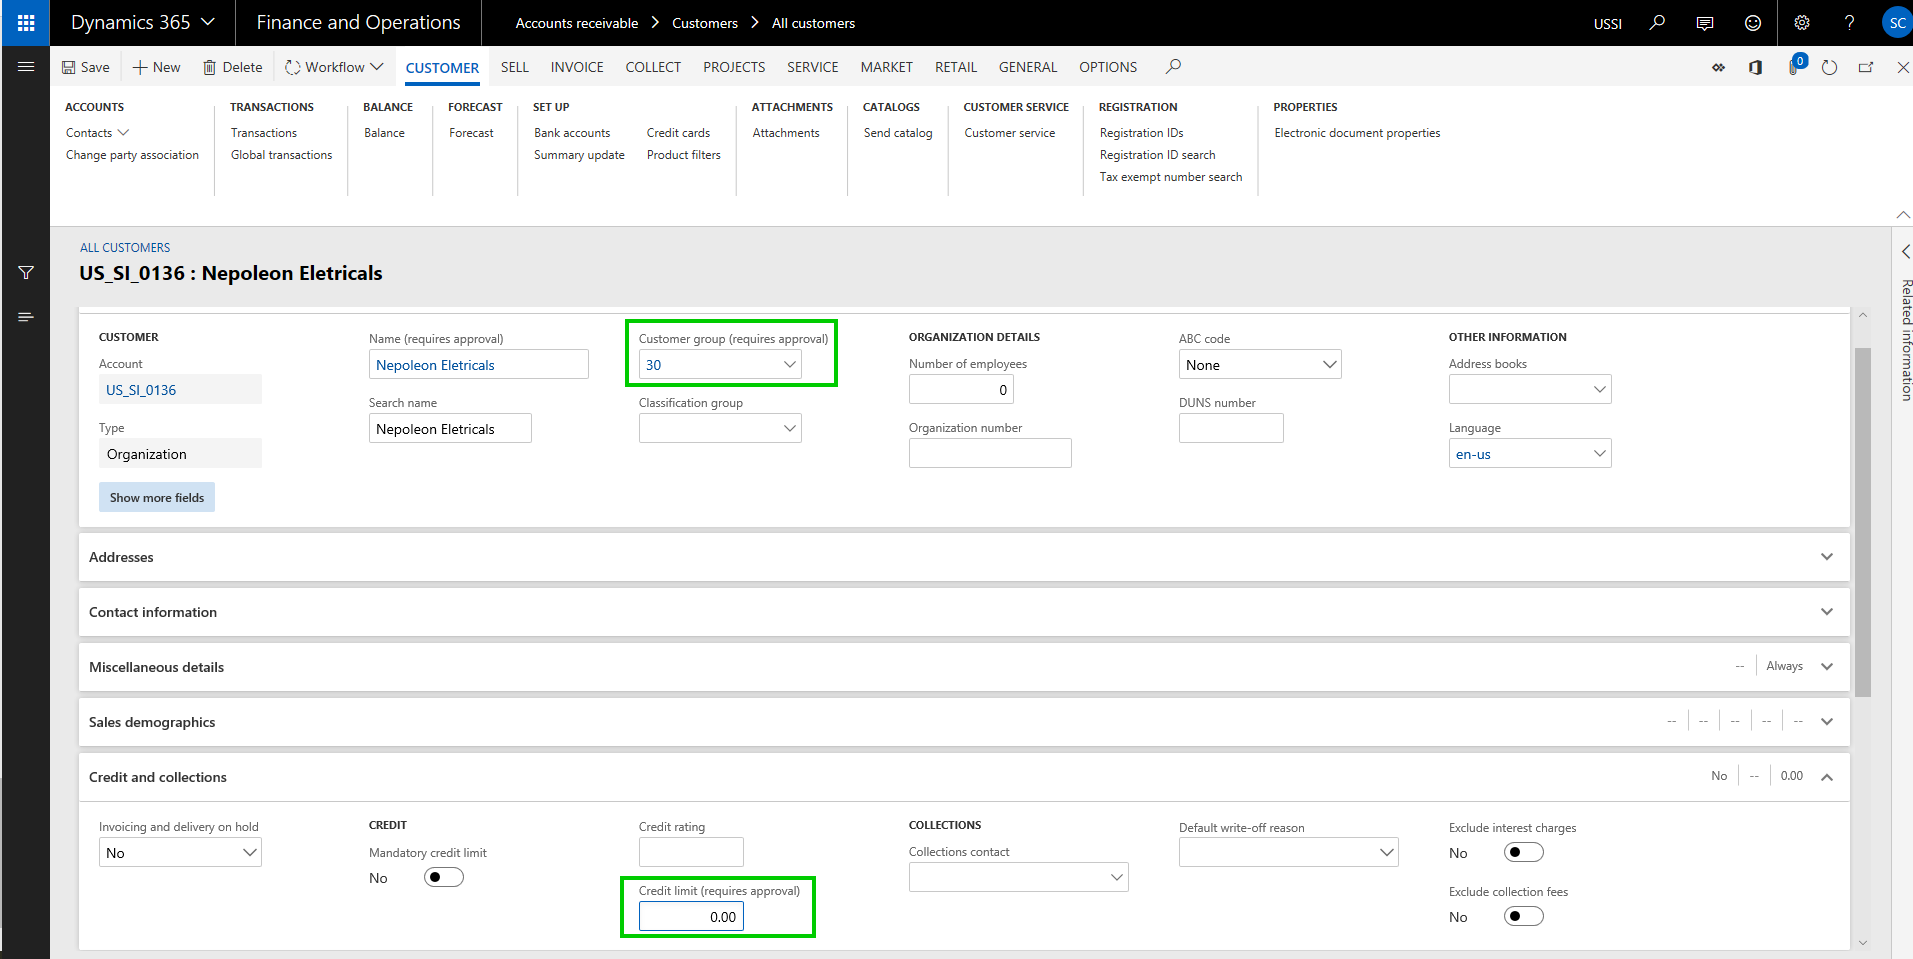Open in Microsoft Office icon
The height and width of the screenshot is (959, 1913).
1755,67
